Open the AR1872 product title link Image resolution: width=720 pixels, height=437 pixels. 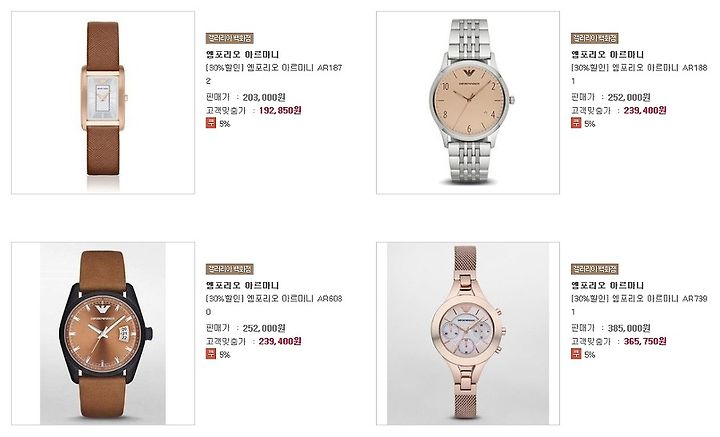pos(274,74)
